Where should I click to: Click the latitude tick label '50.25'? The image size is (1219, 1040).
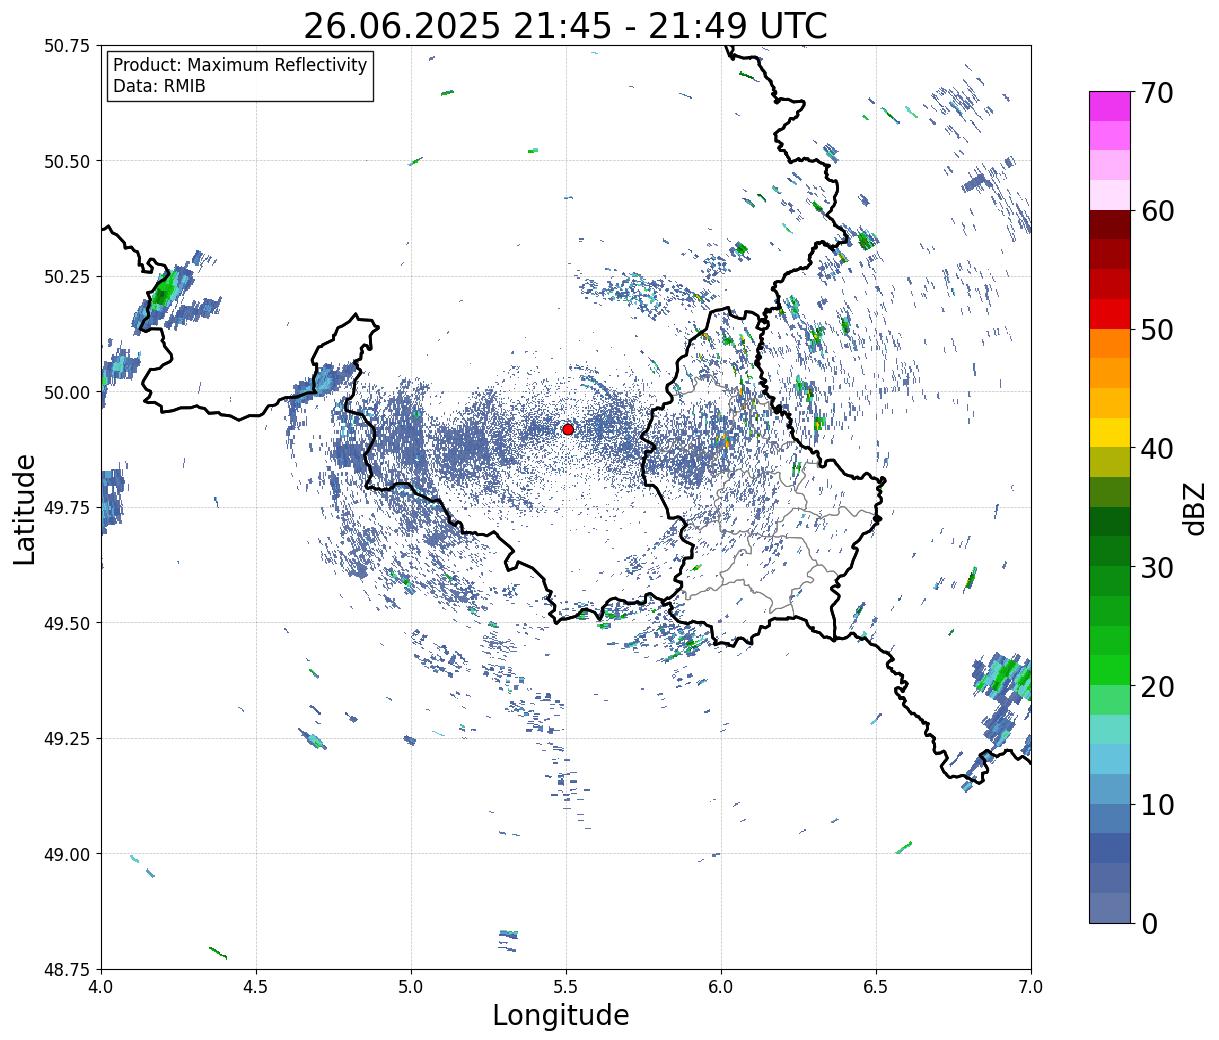tap(67, 277)
